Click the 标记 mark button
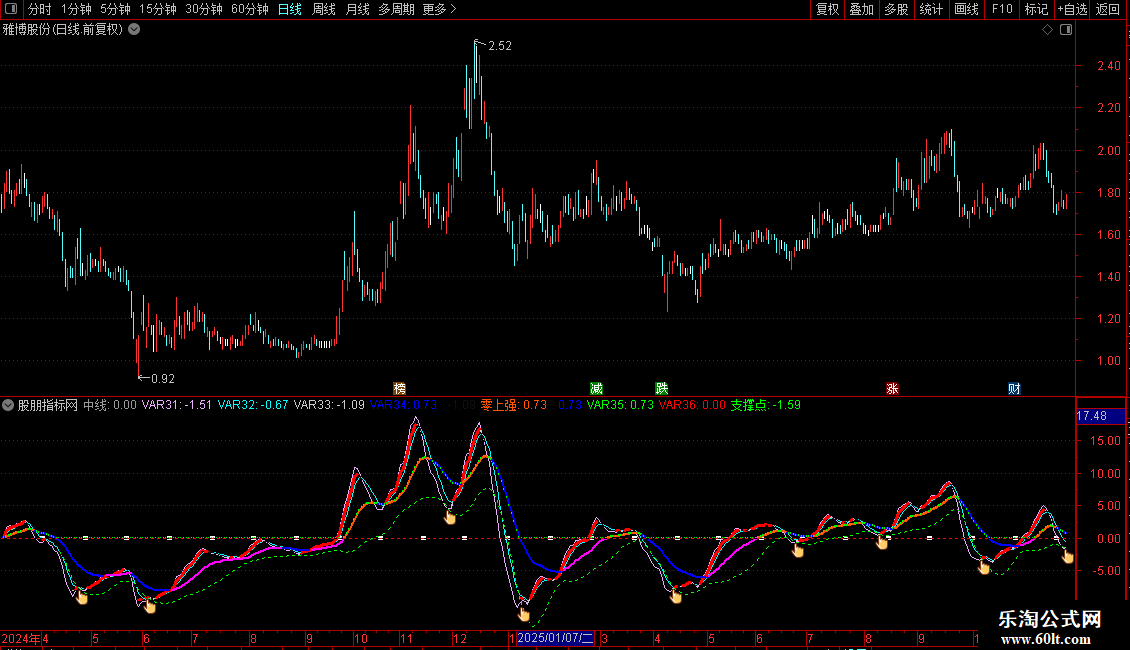The image size is (1130, 650). pos(1036,9)
